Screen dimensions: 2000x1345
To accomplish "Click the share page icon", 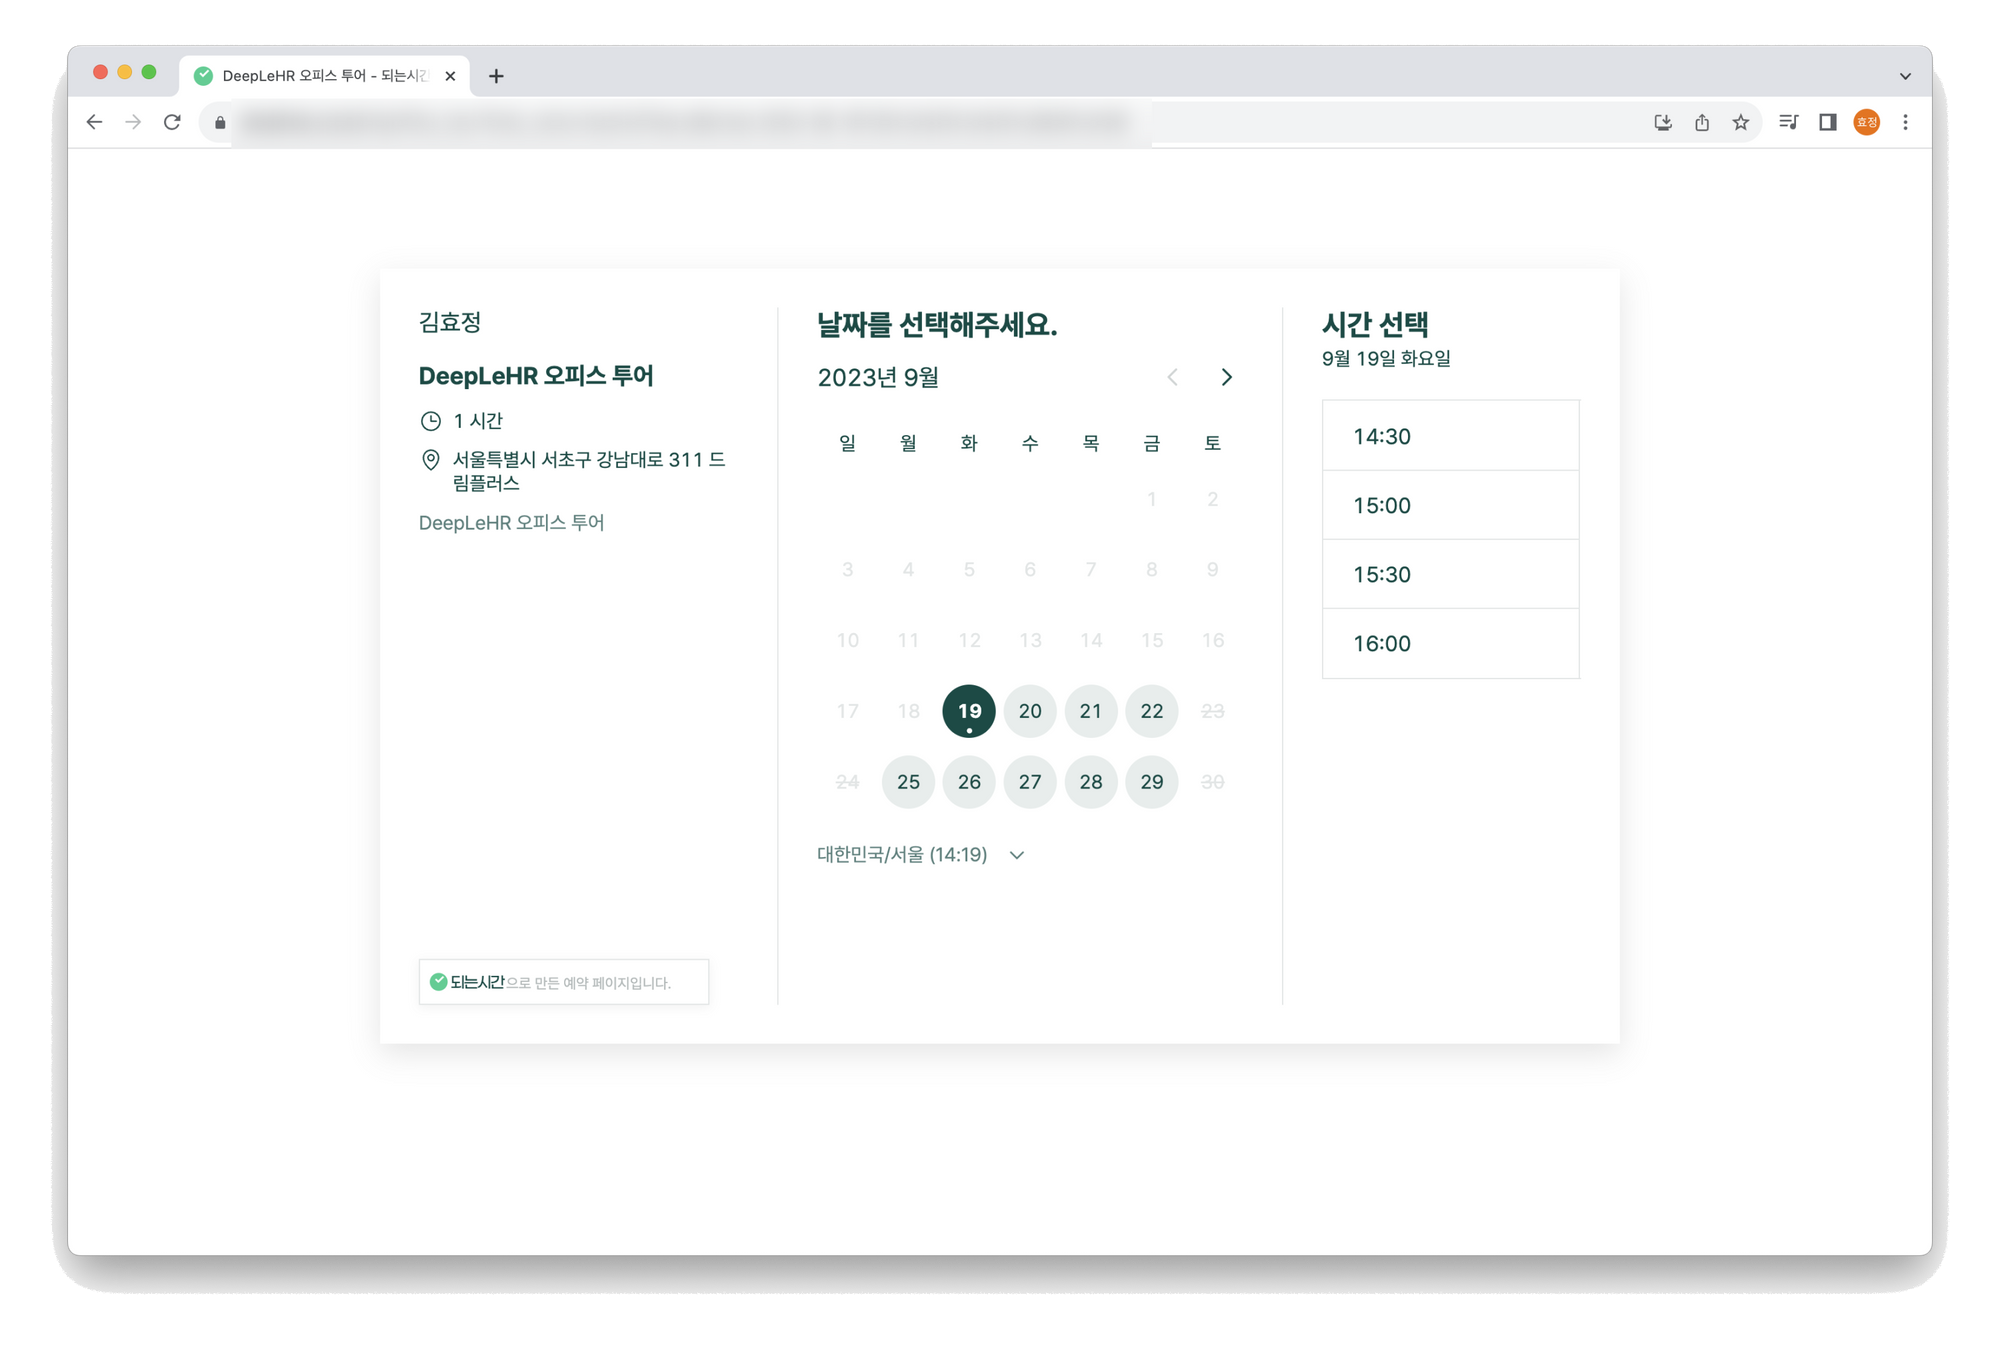I will 1703,122.
